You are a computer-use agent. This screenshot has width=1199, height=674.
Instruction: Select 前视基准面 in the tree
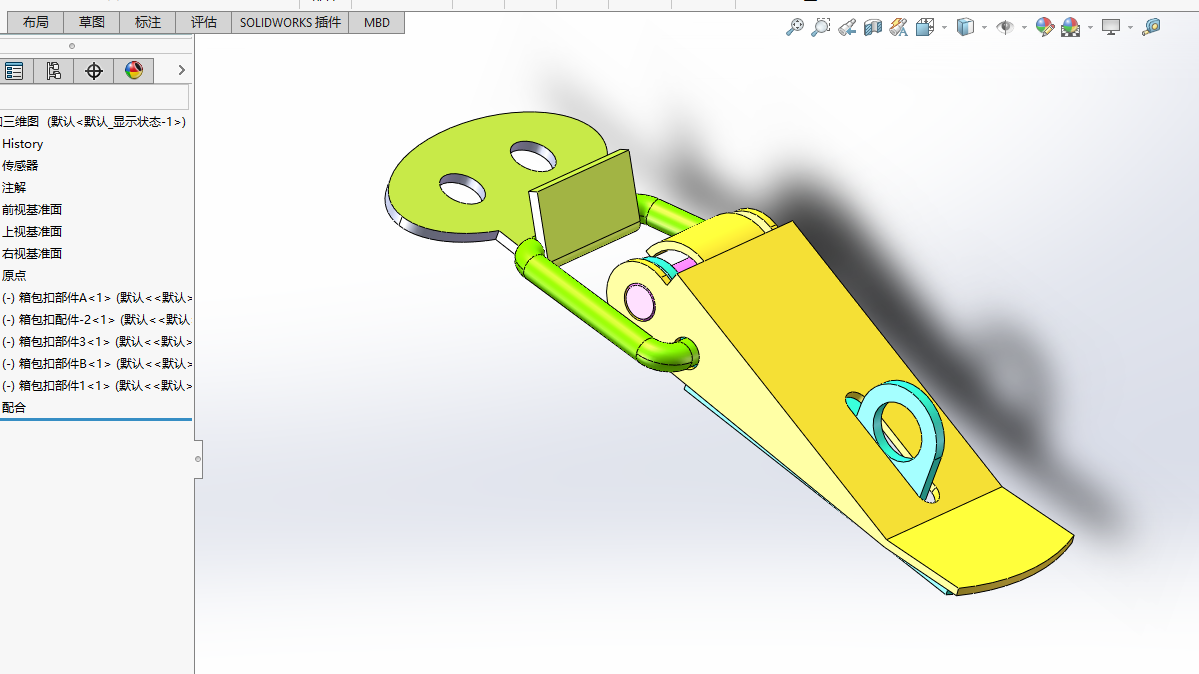click(32, 210)
